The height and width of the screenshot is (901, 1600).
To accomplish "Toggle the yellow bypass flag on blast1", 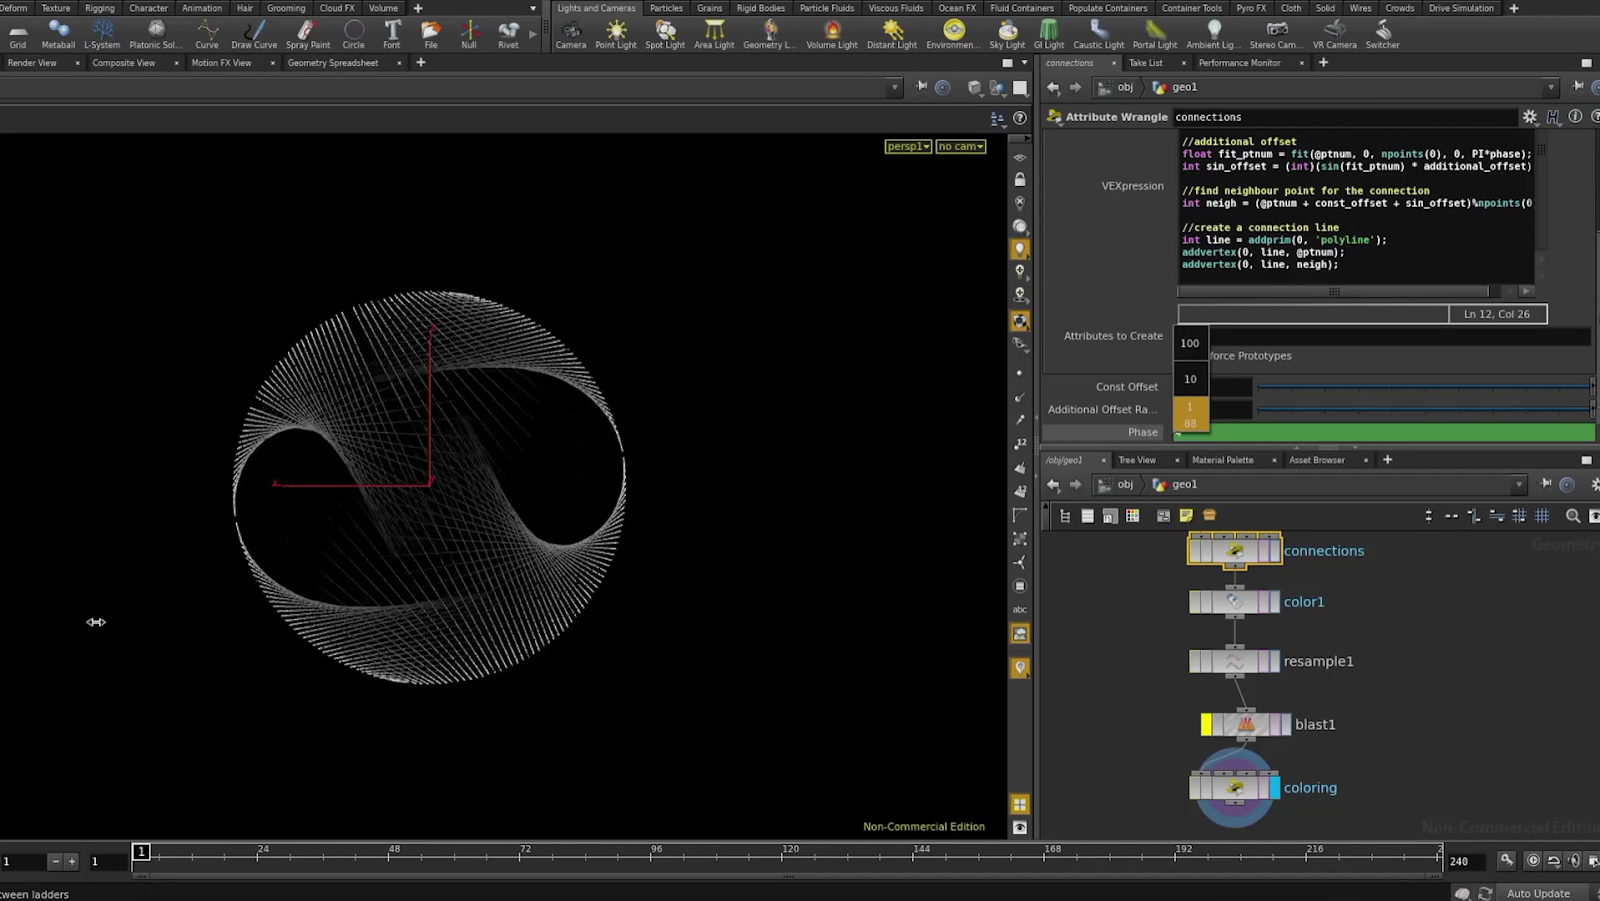I will click(1205, 723).
